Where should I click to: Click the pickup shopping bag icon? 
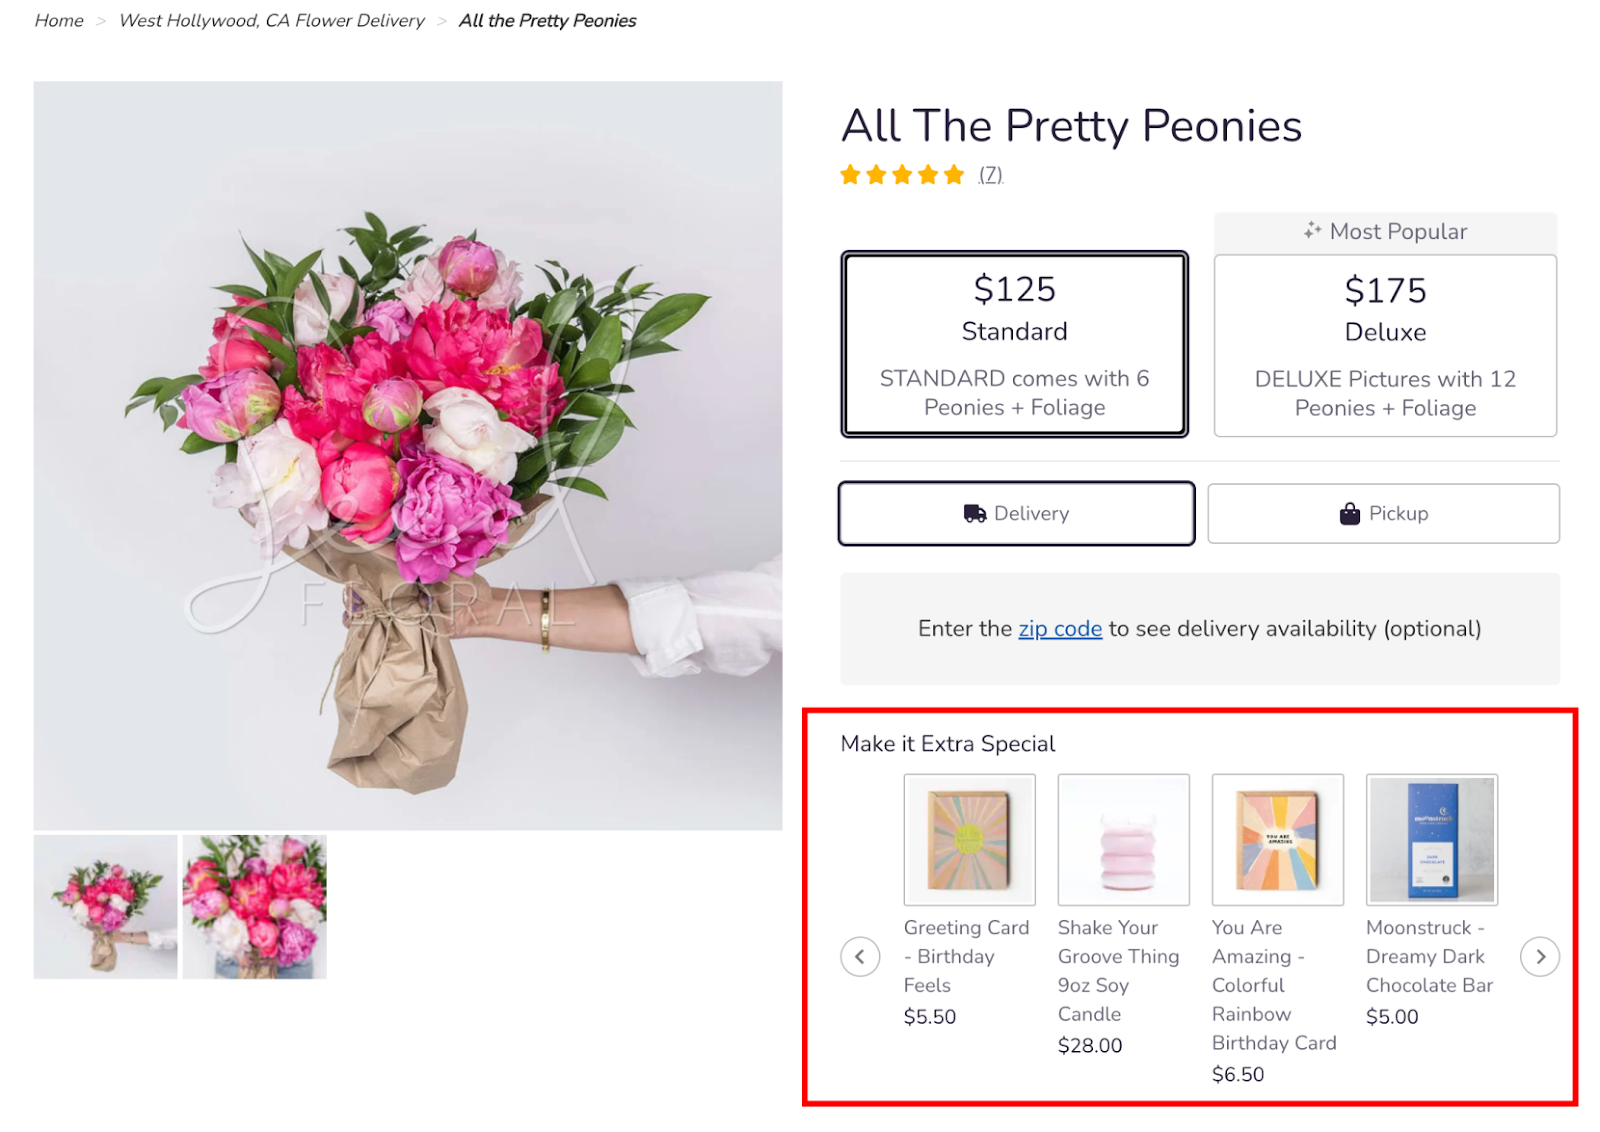point(1349,514)
